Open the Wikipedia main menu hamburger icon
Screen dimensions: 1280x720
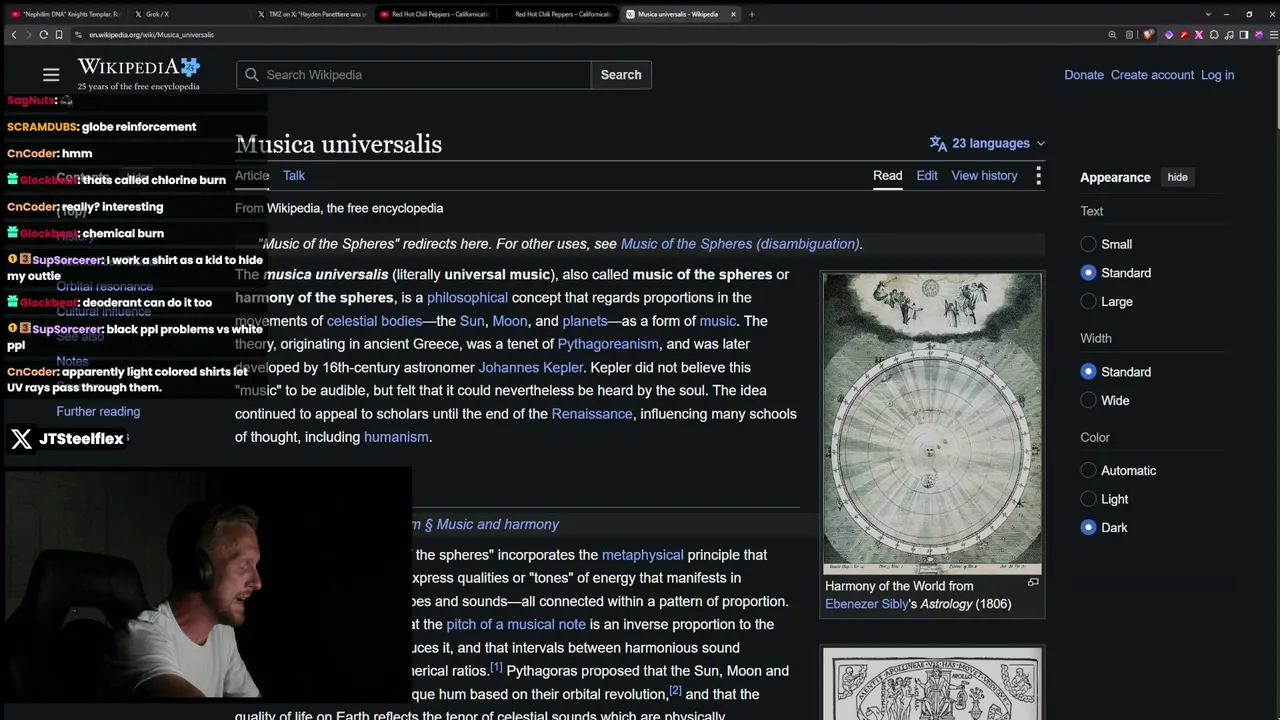click(51, 75)
